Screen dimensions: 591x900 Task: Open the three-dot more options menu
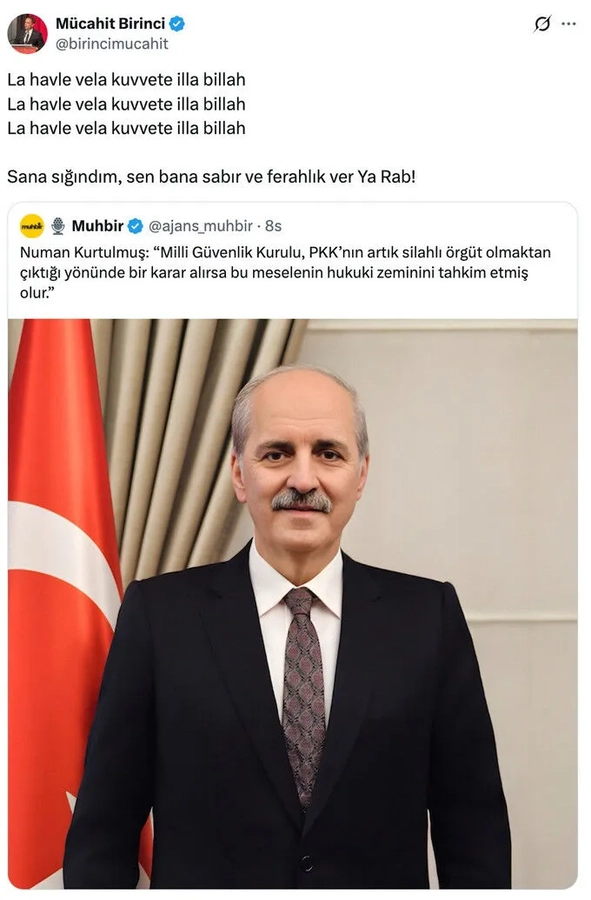[568, 24]
